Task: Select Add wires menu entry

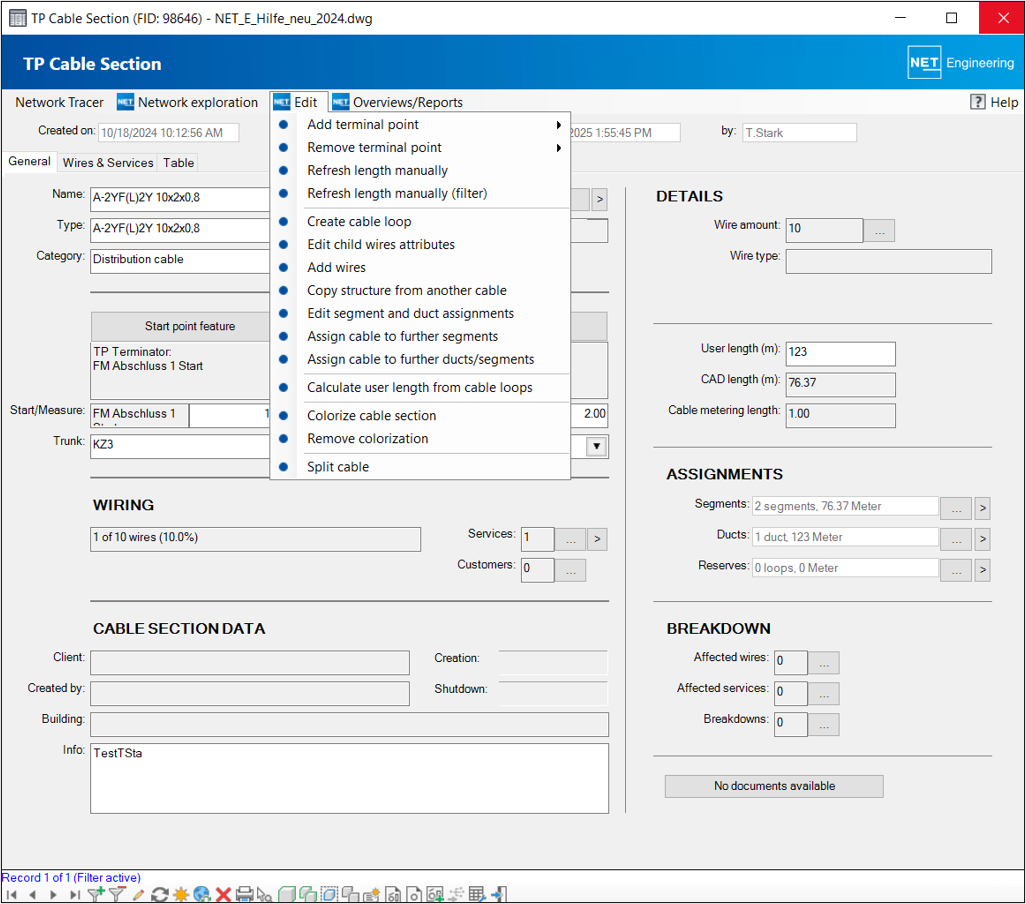Action: (420, 267)
